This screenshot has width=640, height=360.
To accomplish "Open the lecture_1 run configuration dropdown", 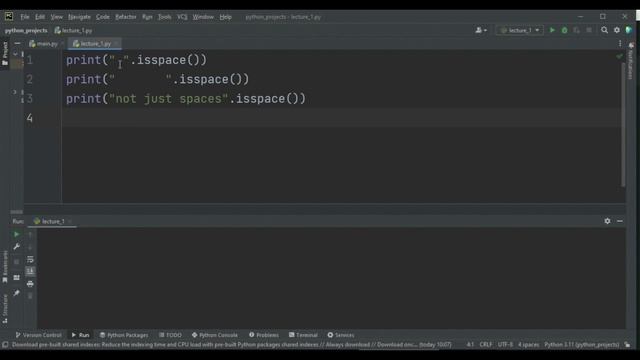I will (x=520, y=30).
